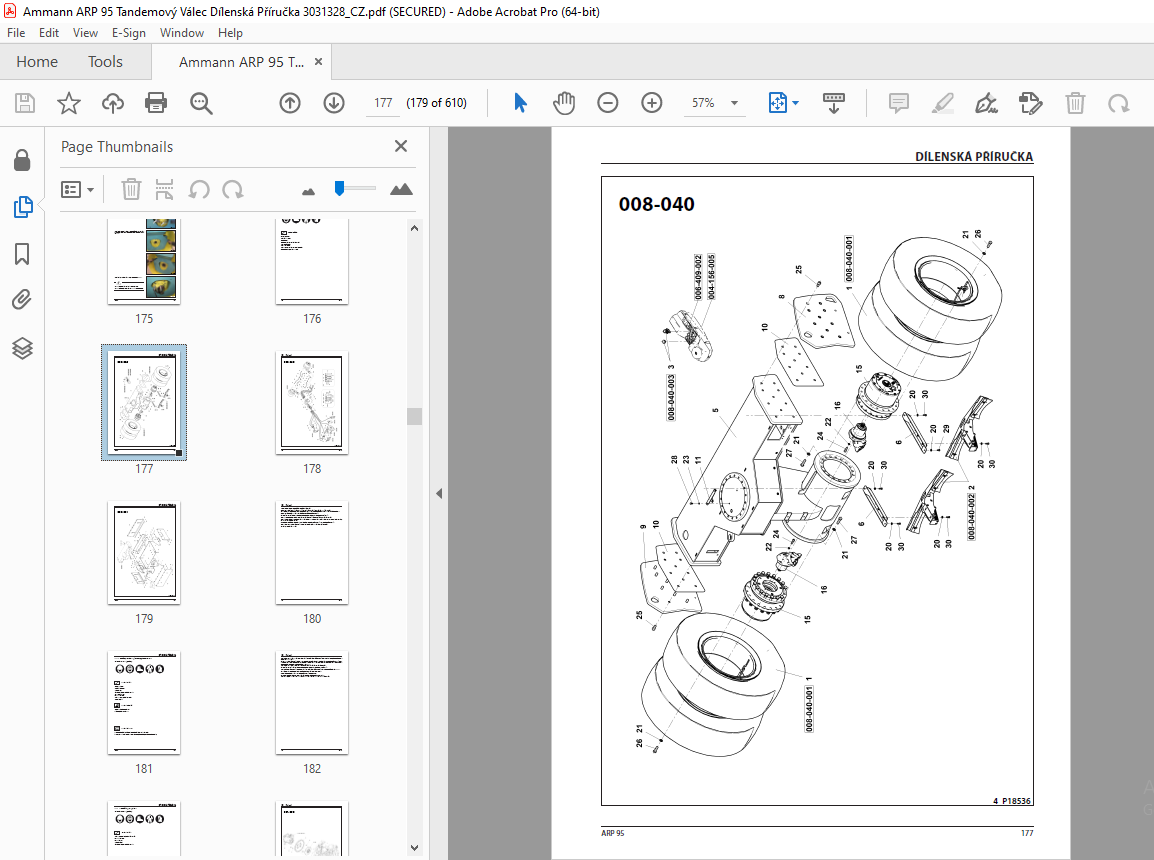Collapse the navigation pane arrow
The height and width of the screenshot is (860, 1154).
(x=439, y=494)
